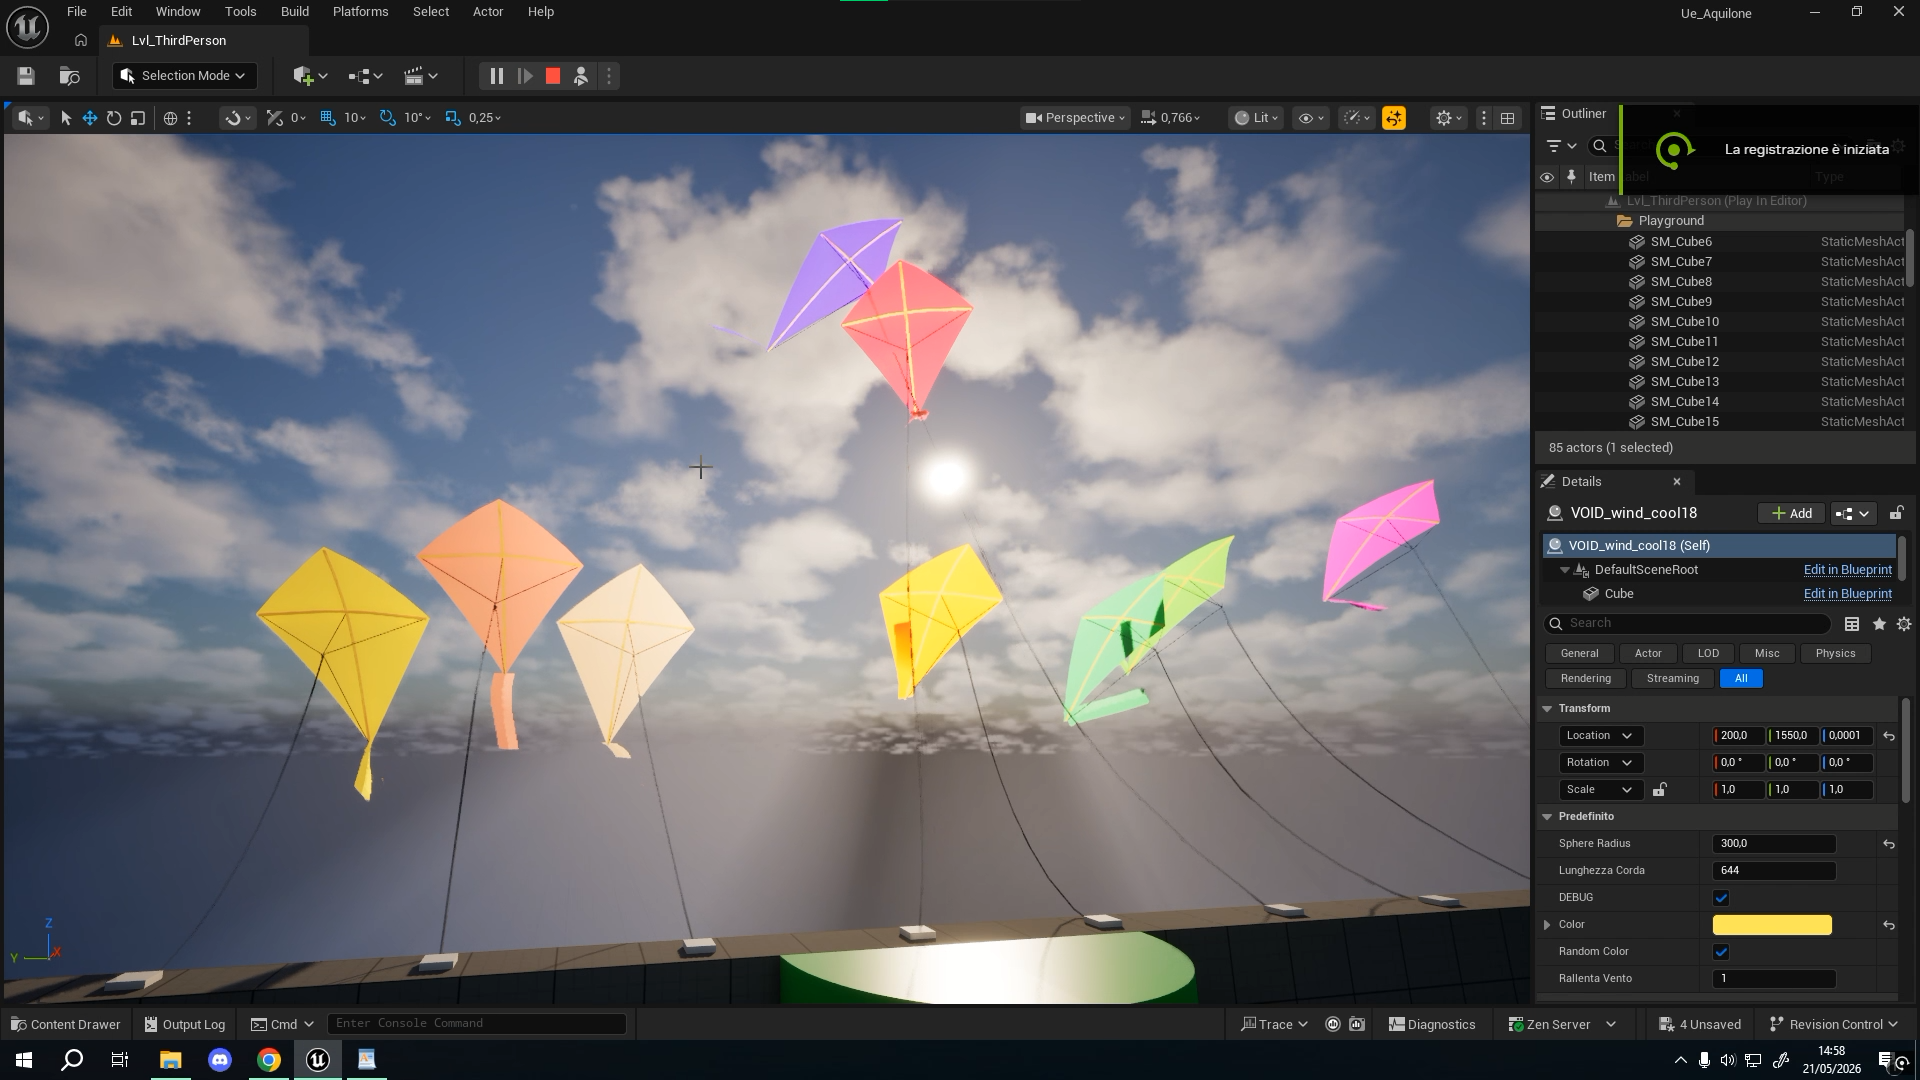Click the Sphere Radius value field
The height and width of the screenshot is (1080, 1920).
(x=1774, y=844)
